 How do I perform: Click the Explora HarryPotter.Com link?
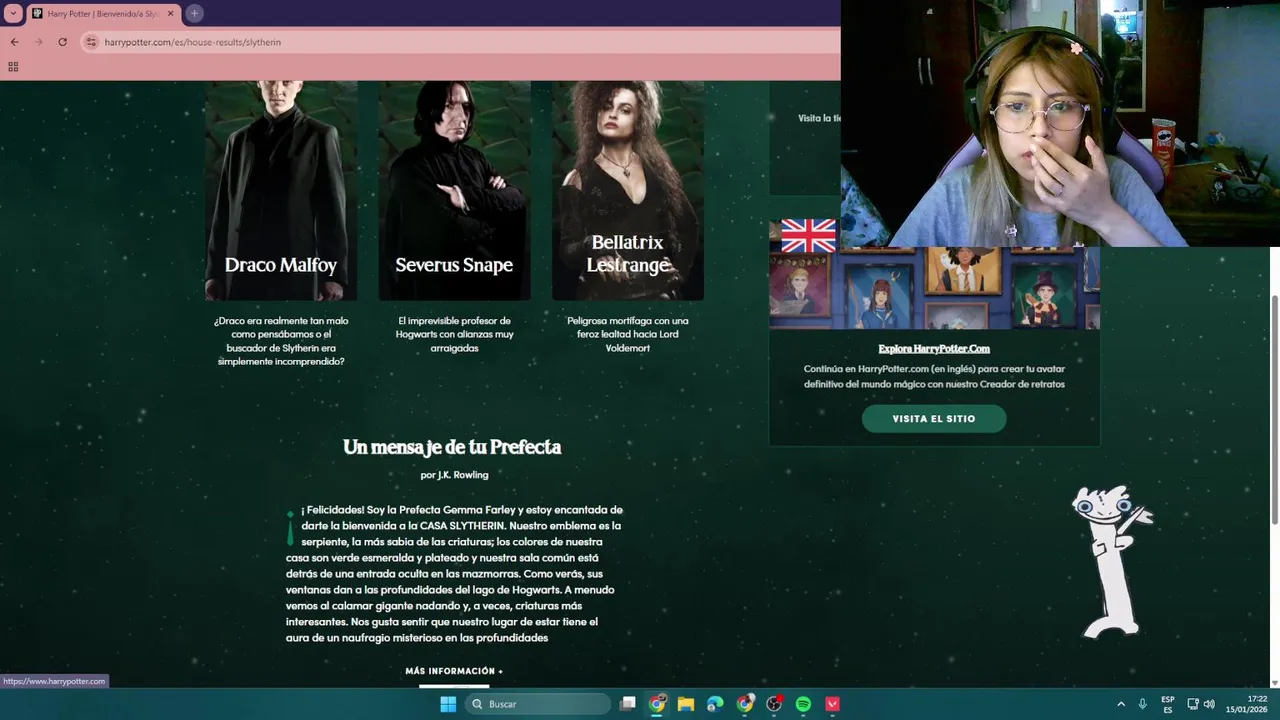click(934, 349)
